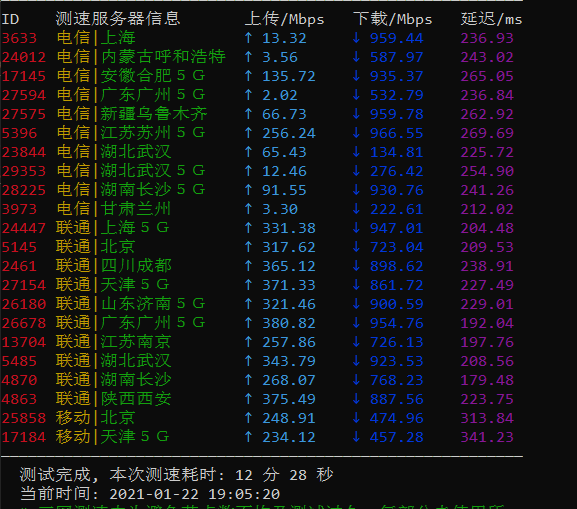Click the upload value 135.72
Viewport: 577px width, 509px height.
pyautogui.click(x=289, y=76)
